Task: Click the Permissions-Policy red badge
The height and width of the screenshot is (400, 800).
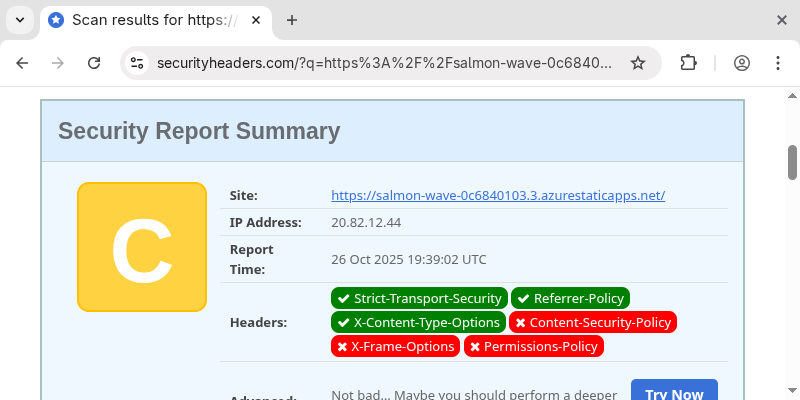Action: pos(534,346)
